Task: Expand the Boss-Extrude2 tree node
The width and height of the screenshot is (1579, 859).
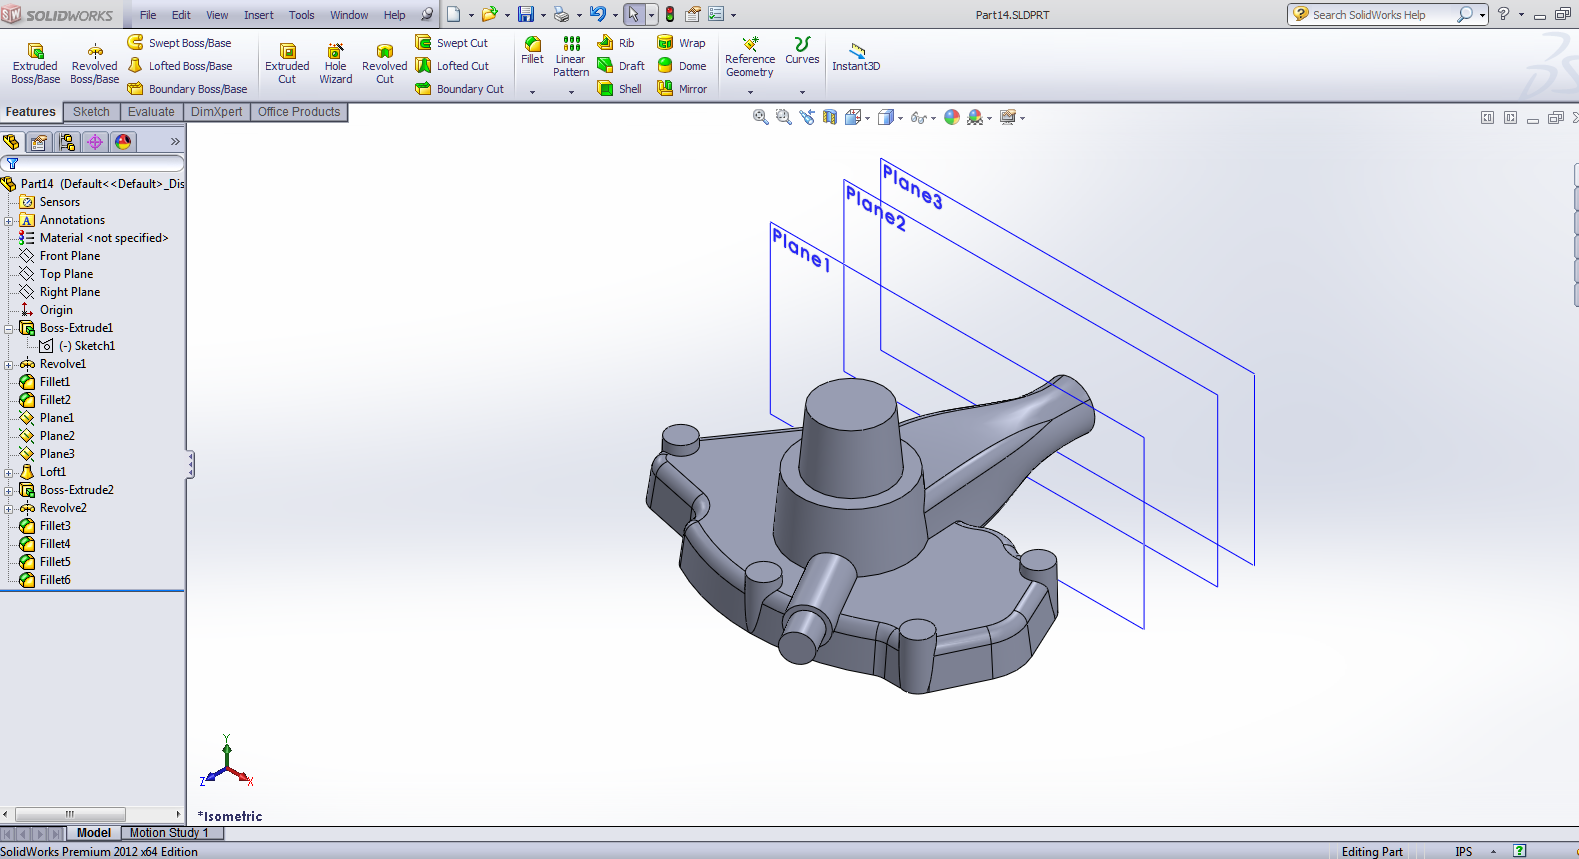Action: (x=9, y=491)
